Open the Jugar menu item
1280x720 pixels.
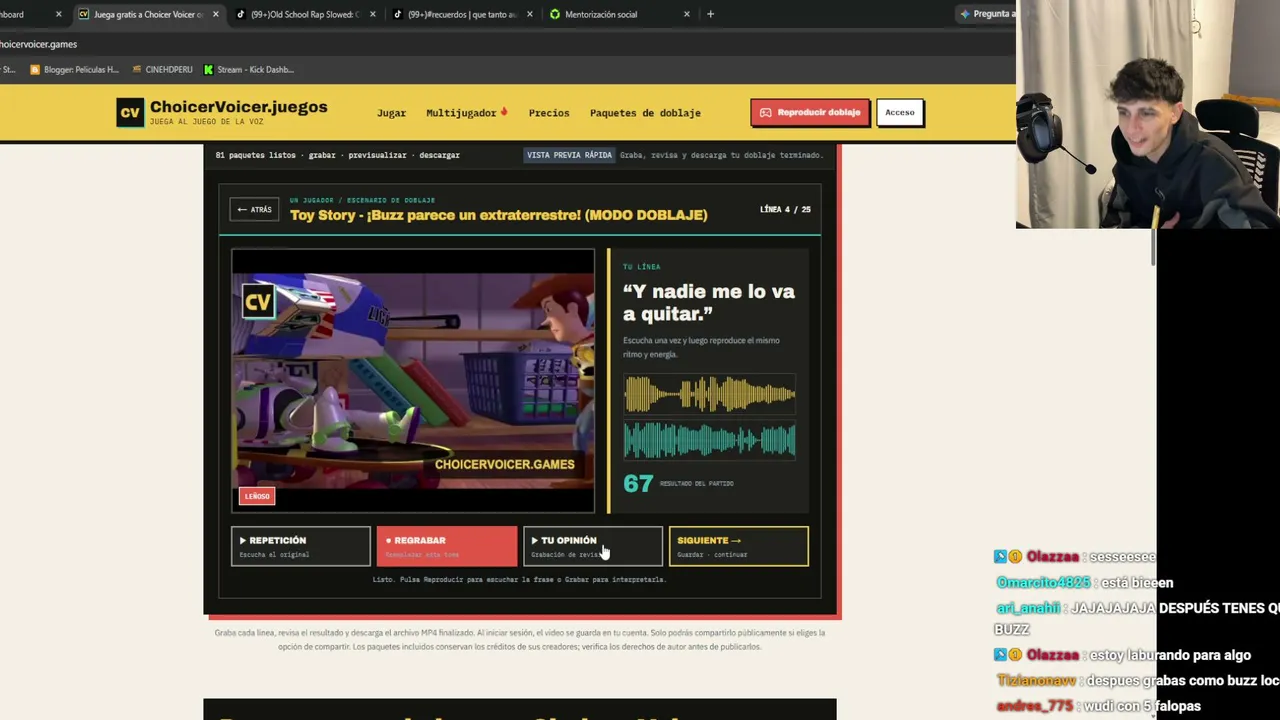[x=391, y=113]
